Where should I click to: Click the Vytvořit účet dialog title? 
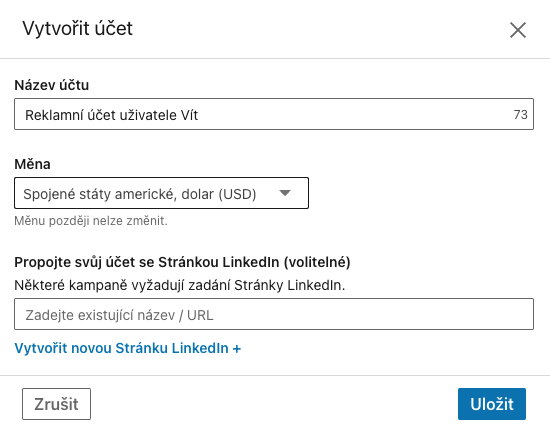coord(78,28)
